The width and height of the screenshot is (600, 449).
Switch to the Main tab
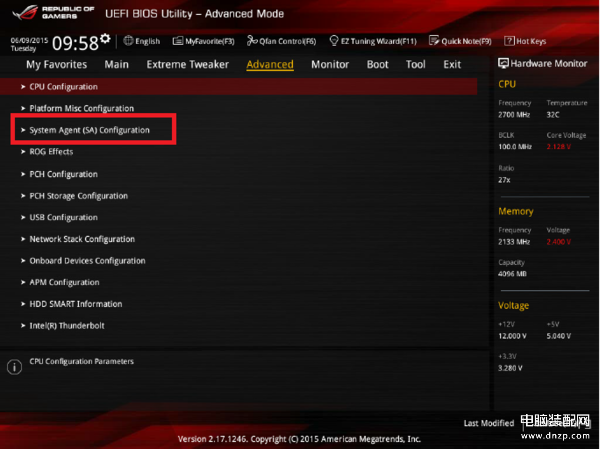click(x=117, y=64)
